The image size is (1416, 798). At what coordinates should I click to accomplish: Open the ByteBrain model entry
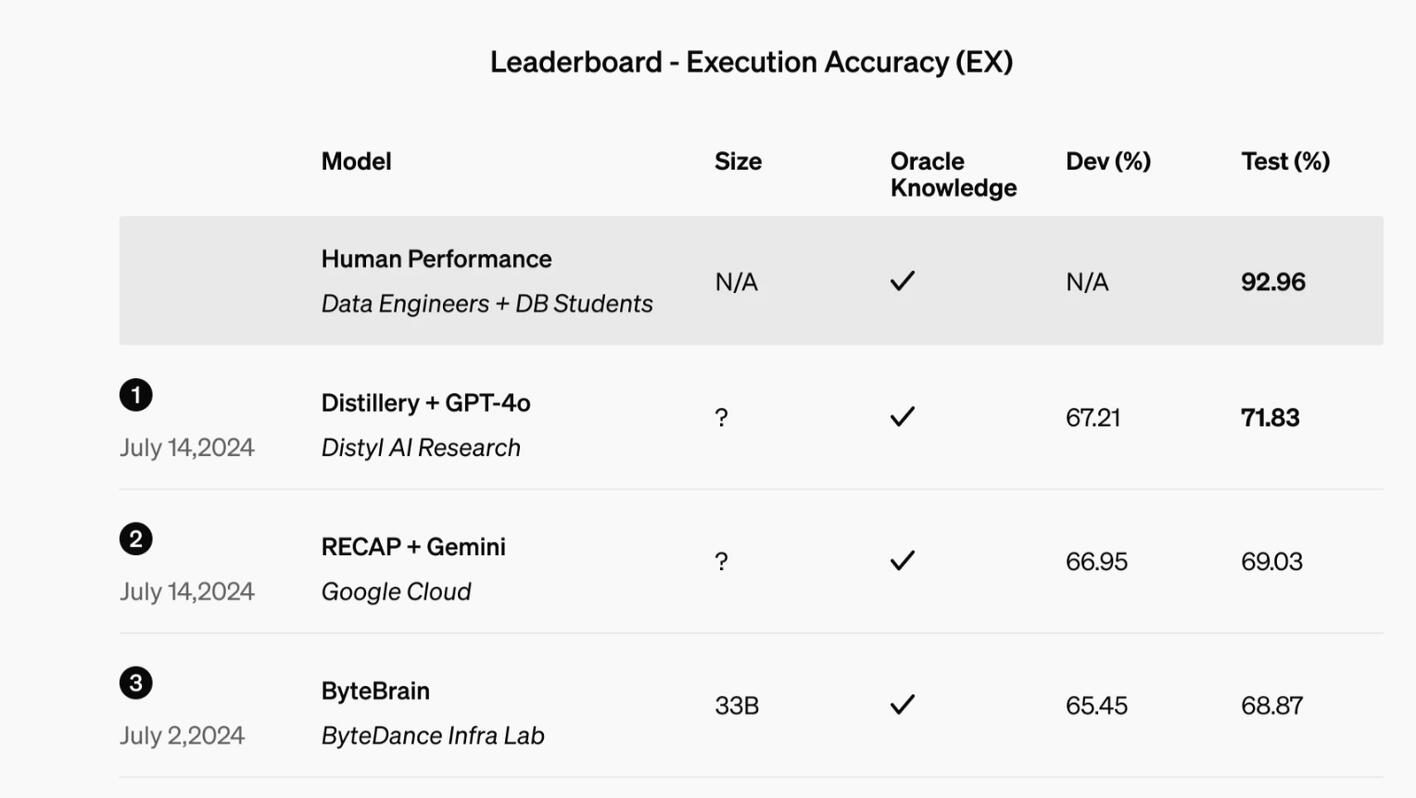pos(375,691)
